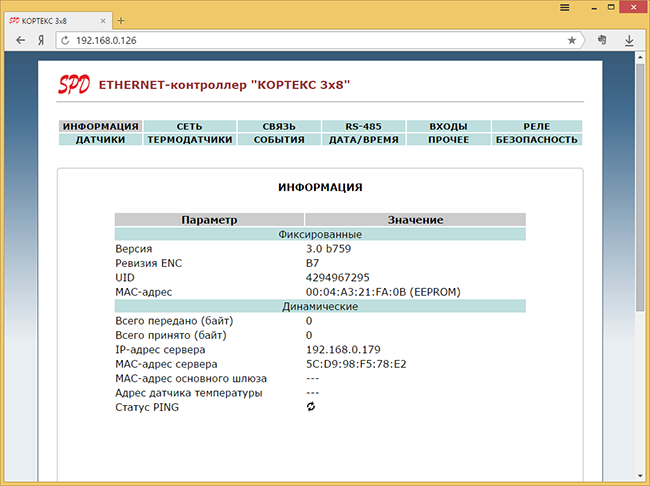Open the БЕЗОПАСНОСТЬ section
The image size is (650, 486).
[x=536, y=140]
